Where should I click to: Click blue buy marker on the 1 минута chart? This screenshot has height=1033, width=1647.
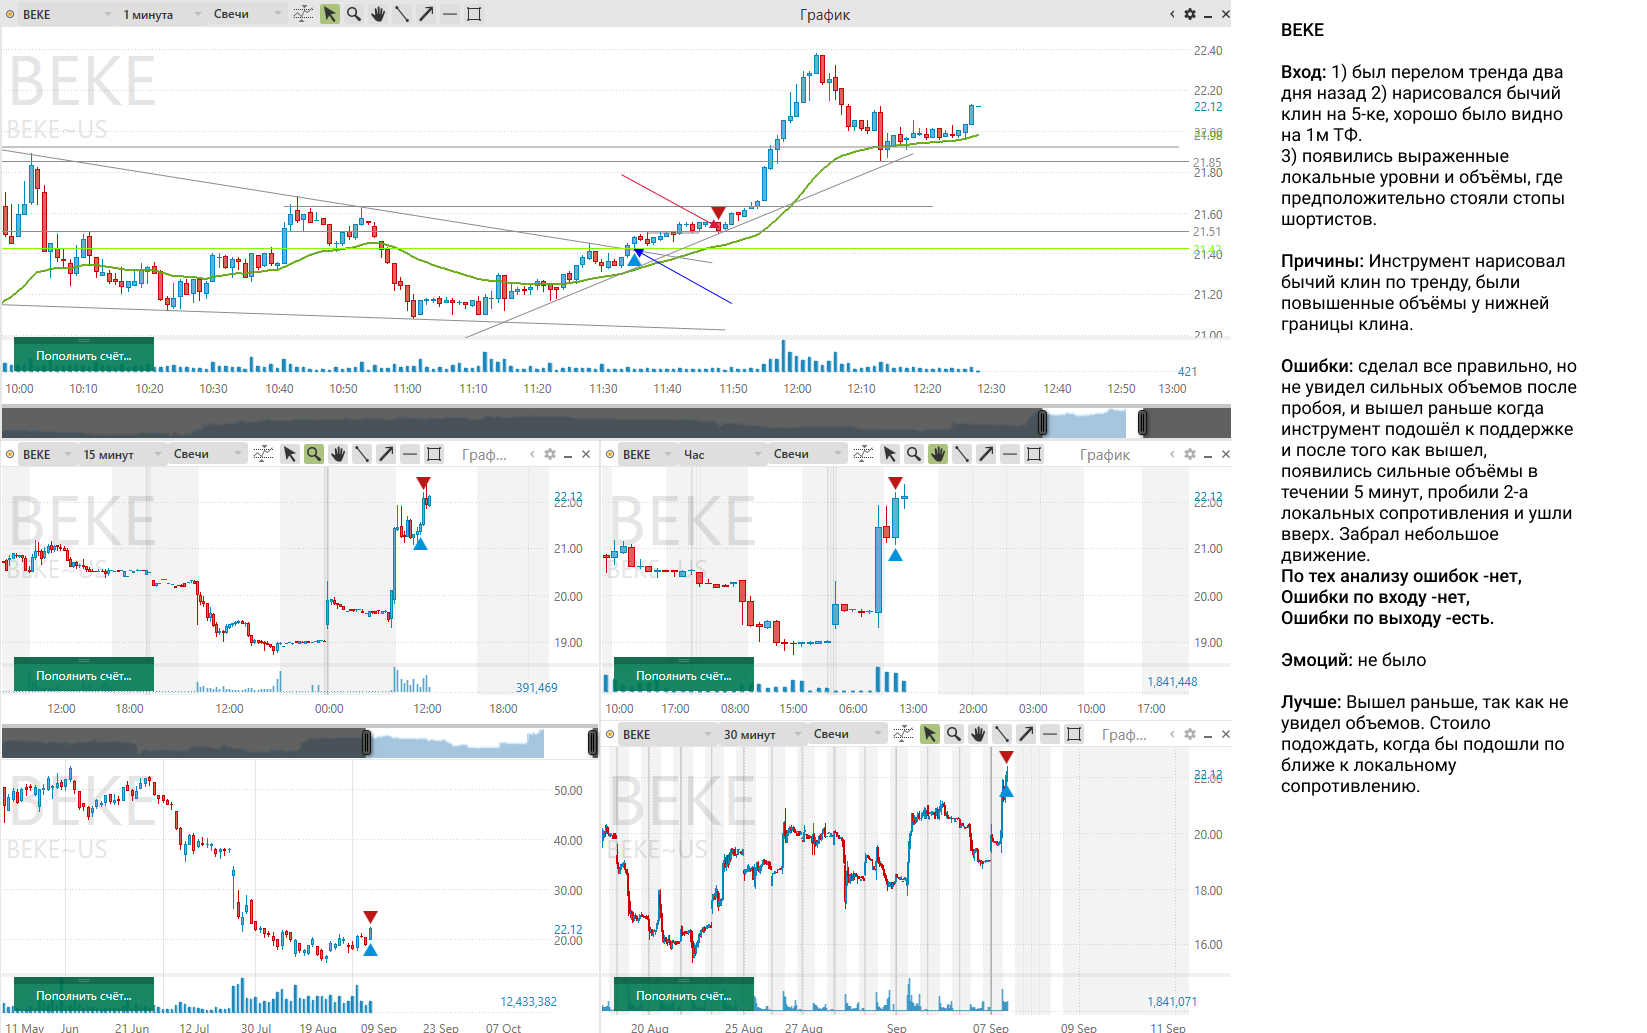tap(636, 259)
